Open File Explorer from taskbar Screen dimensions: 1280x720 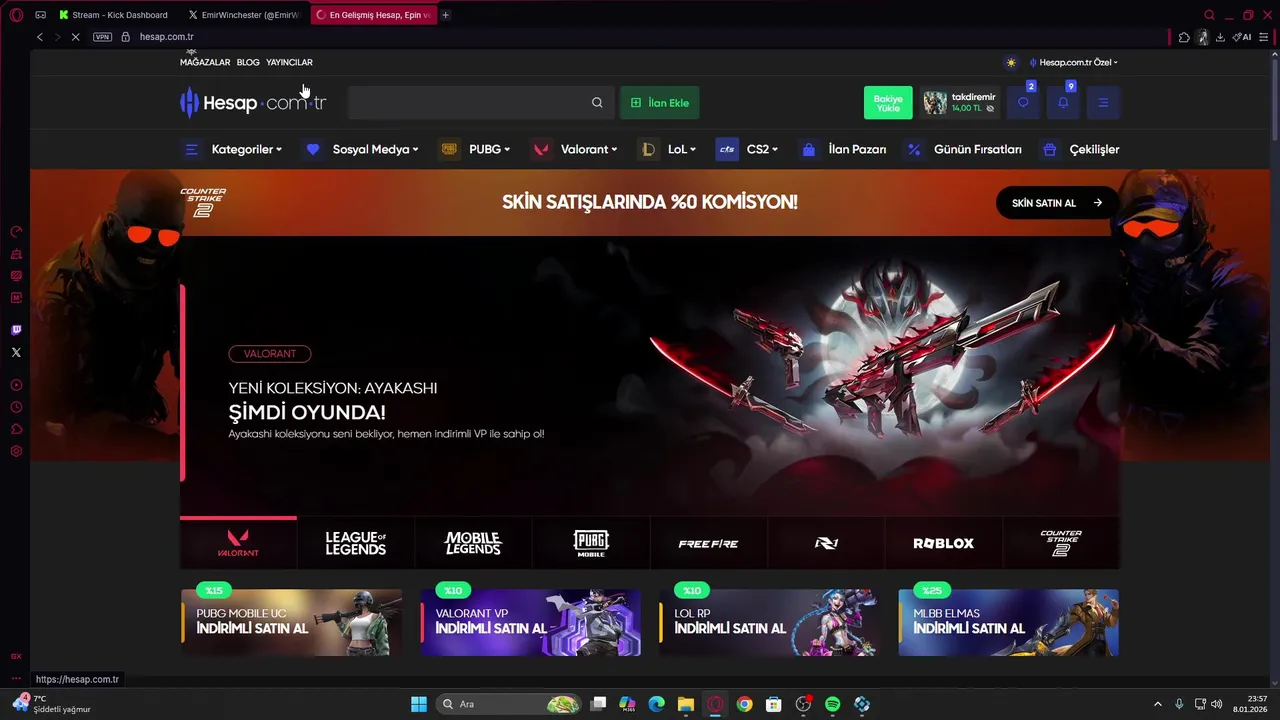(686, 704)
